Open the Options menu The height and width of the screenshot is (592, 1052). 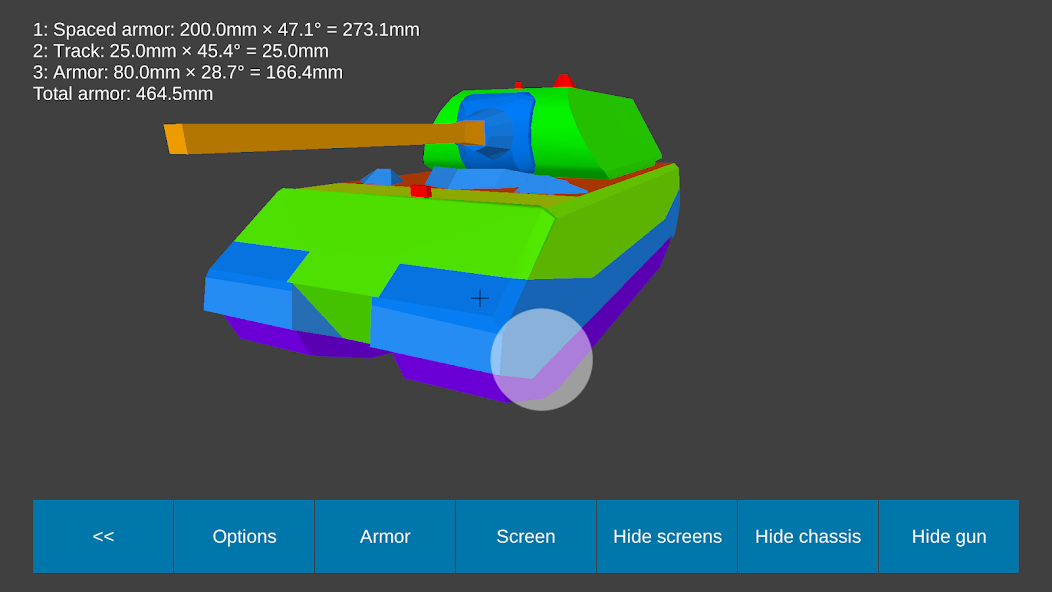tap(243, 536)
